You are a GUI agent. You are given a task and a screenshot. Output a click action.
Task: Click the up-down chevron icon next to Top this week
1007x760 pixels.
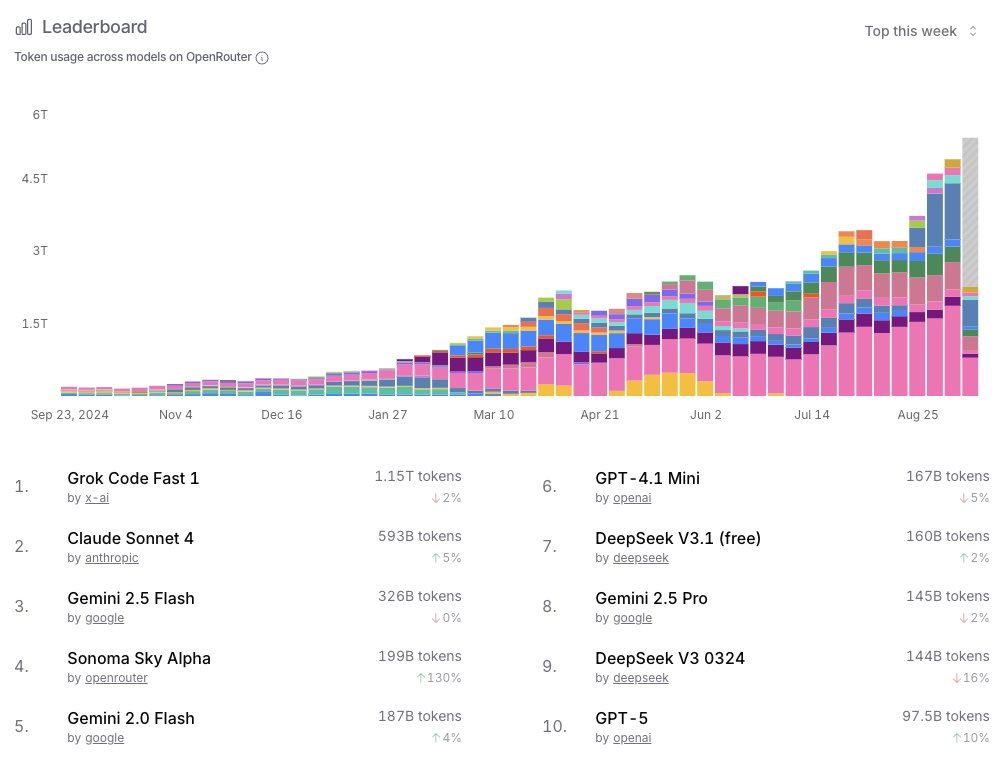click(x=973, y=31)
